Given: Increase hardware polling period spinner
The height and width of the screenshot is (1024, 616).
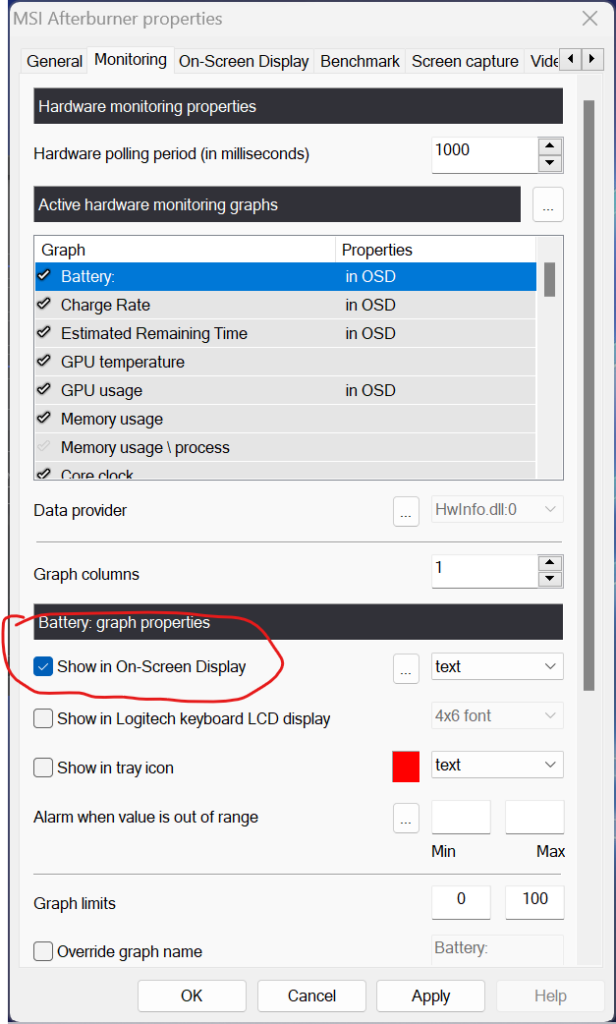Looking at the screenshot, I should point(550,146).
